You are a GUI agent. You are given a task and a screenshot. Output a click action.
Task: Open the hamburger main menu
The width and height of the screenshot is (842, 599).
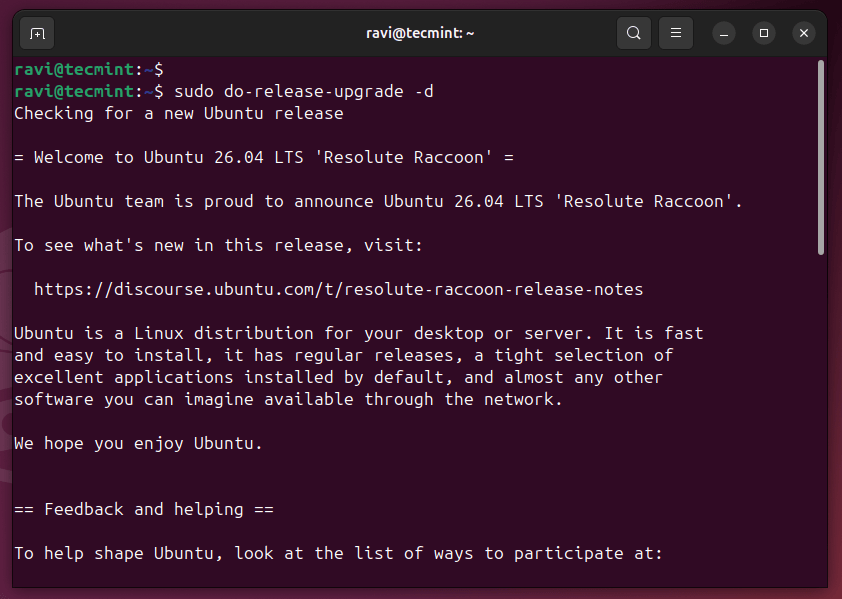(676, 33)
